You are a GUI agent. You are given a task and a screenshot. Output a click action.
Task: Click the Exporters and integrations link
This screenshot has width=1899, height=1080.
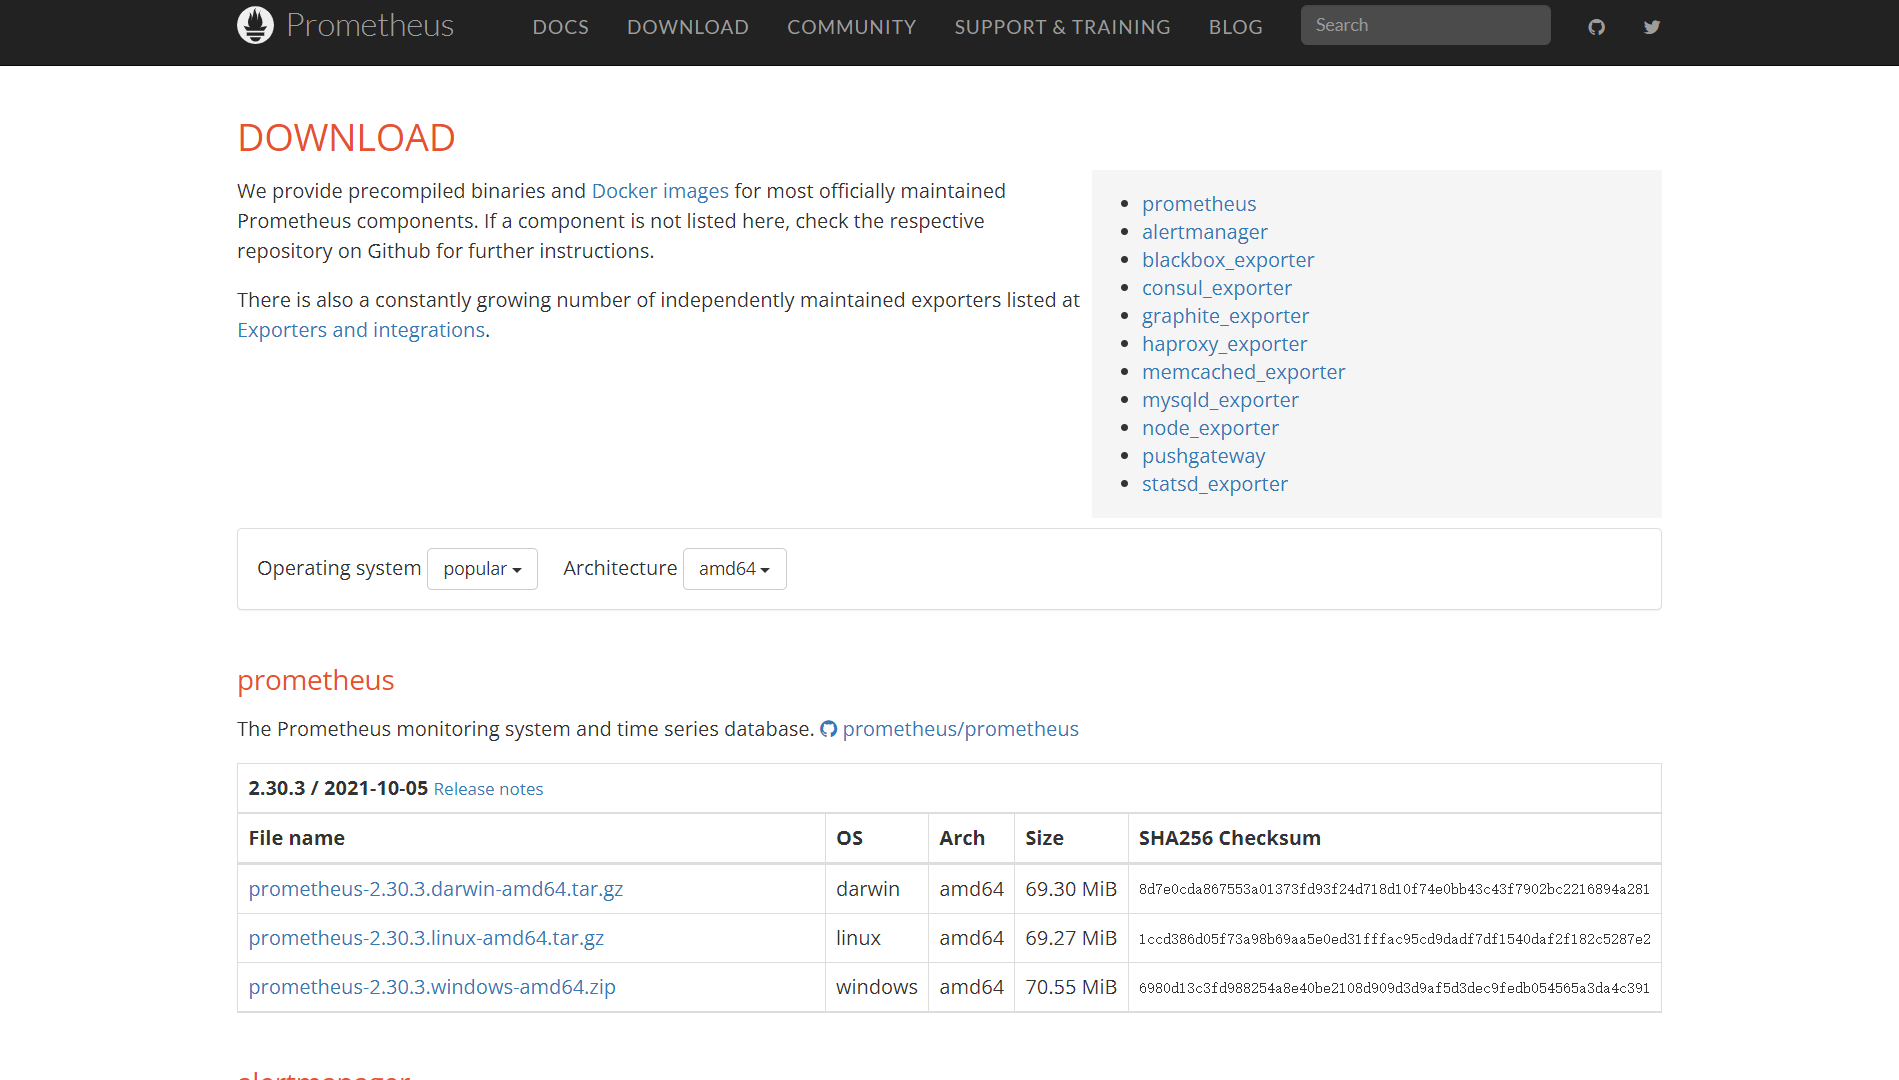(361, 329)
